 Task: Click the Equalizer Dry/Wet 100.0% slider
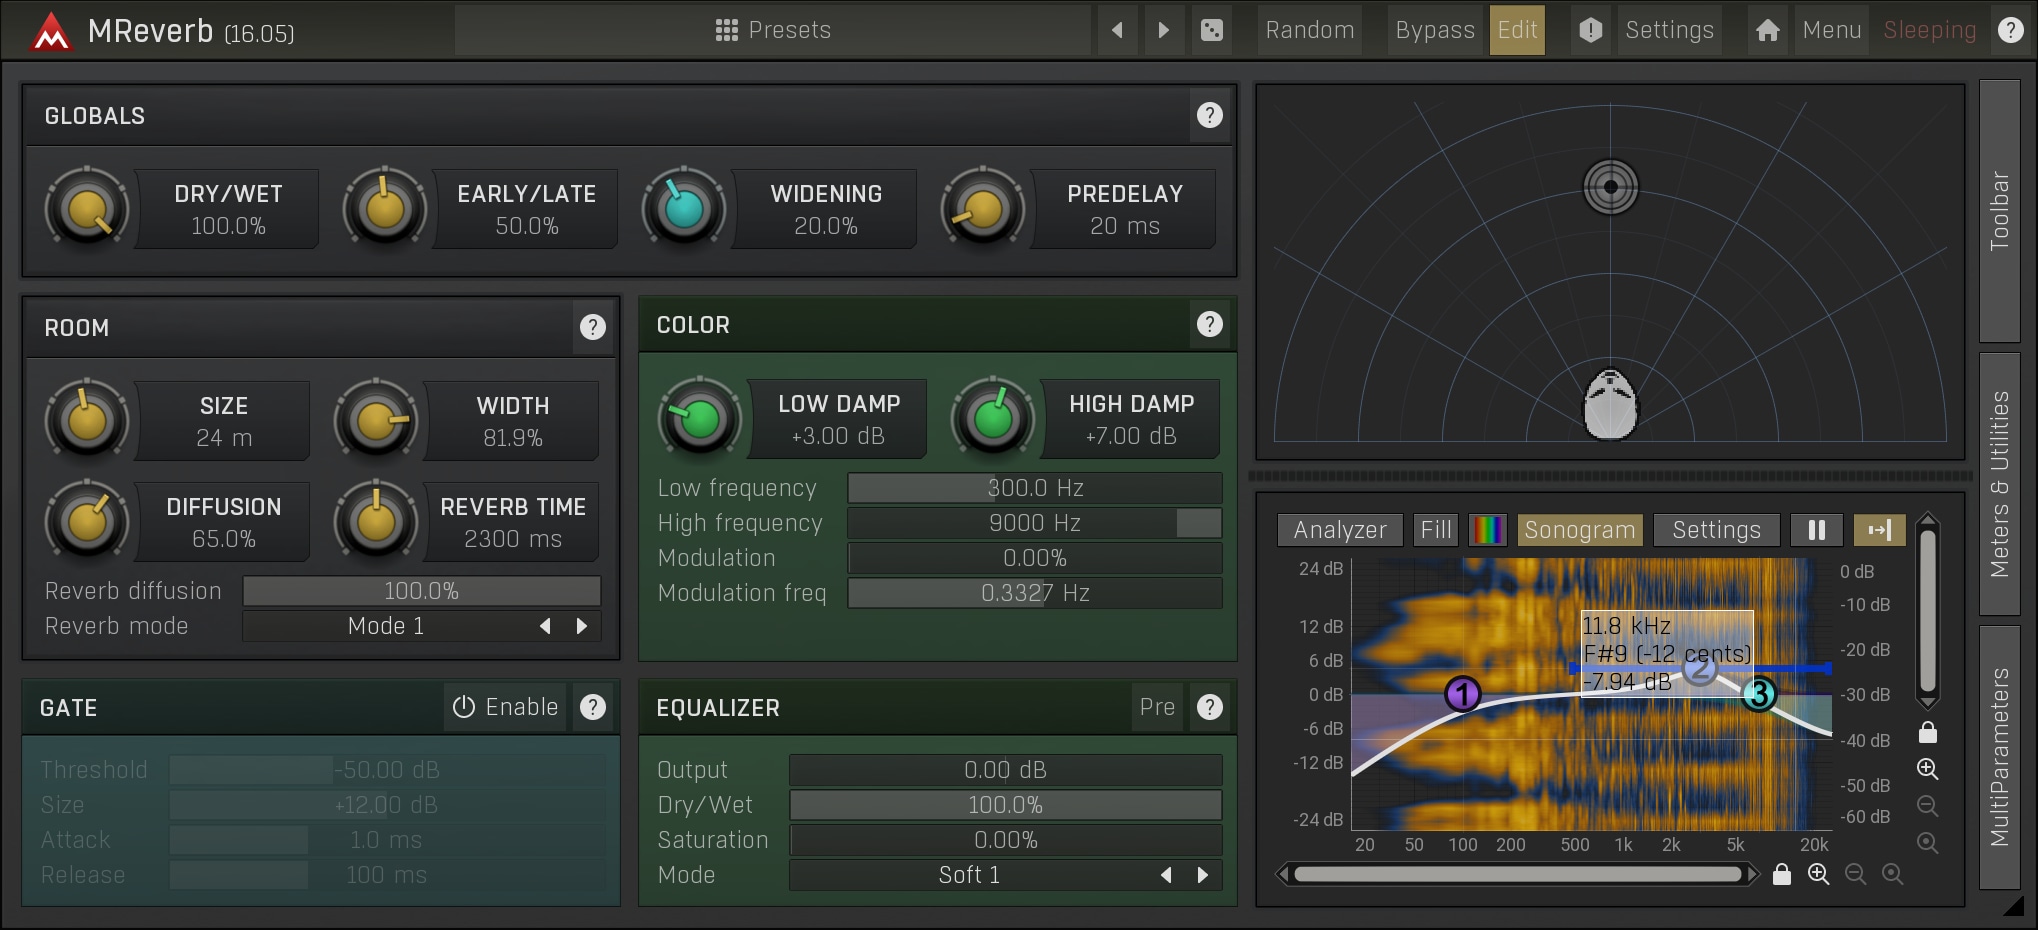[x=1005, y=805]
